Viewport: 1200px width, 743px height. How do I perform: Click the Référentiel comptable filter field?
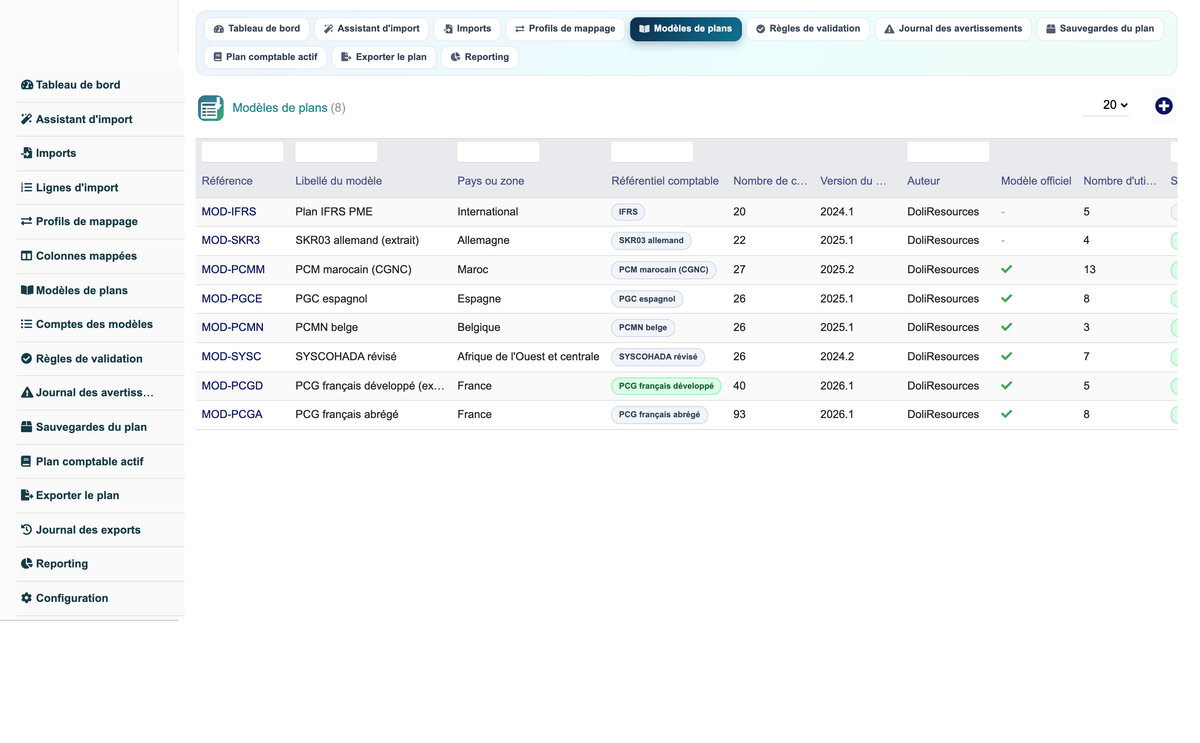point(652,152)
